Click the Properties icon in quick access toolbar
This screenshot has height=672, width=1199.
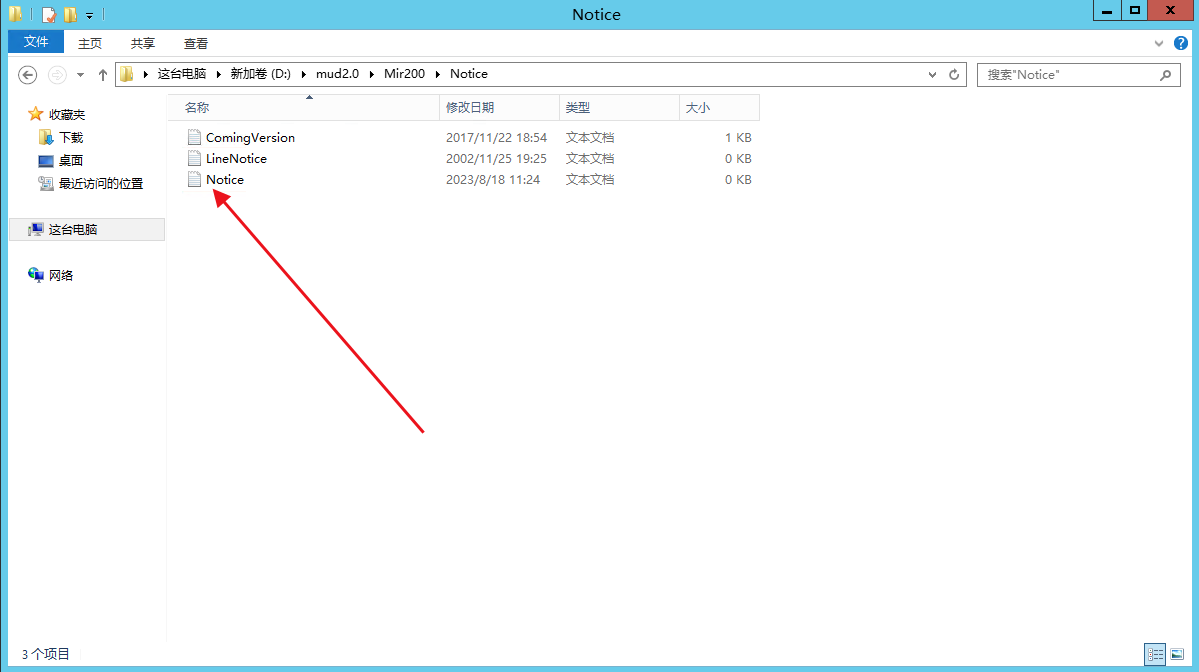[x=48, y=15]
